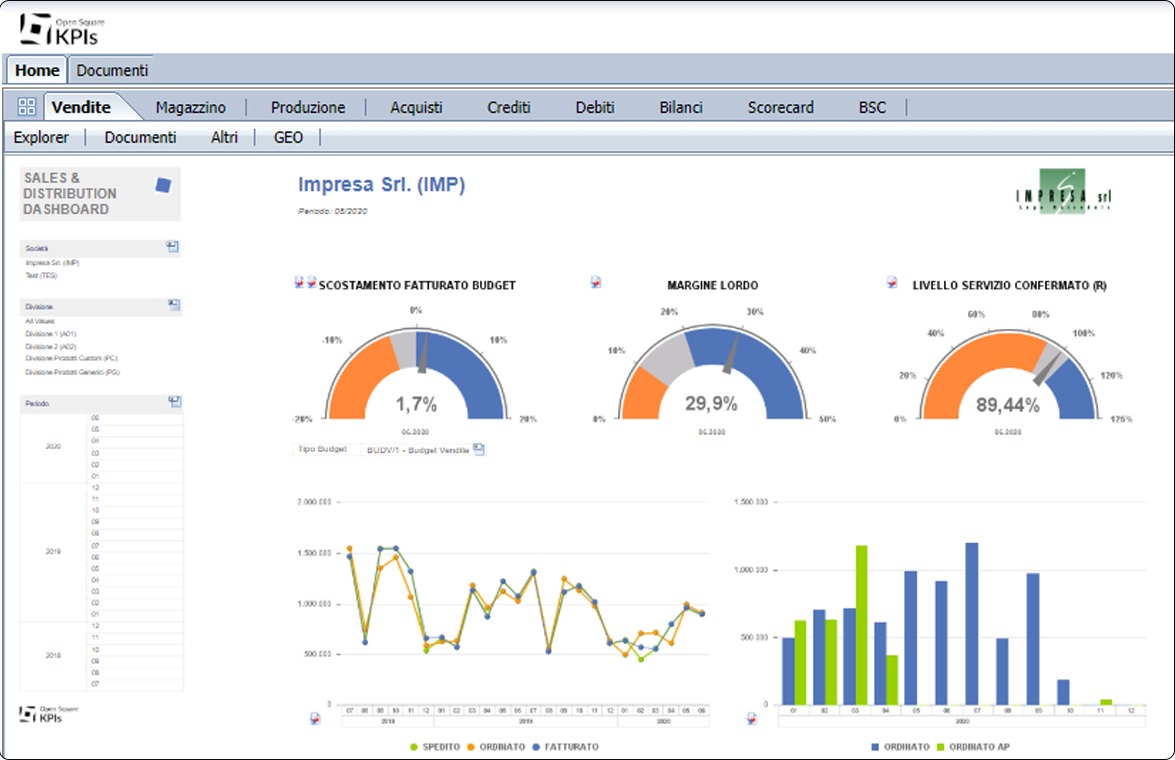The width and height of the screenshot is (1175, 760).
Task: Open the Scorecard tab
Action: (780, 107)
